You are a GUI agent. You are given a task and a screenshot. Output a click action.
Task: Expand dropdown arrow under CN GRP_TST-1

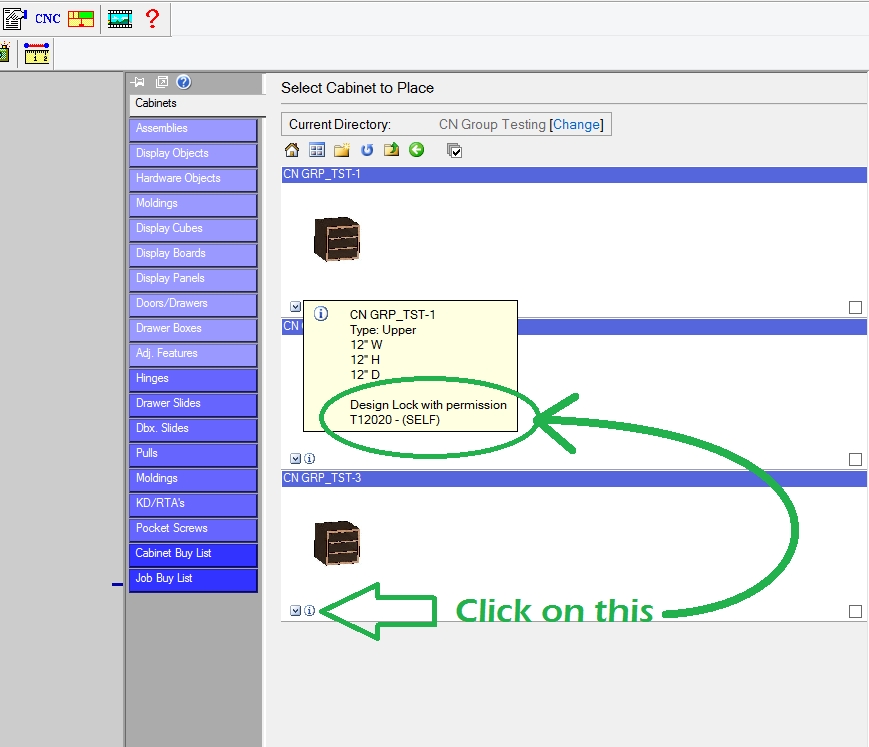pos(295,307)
